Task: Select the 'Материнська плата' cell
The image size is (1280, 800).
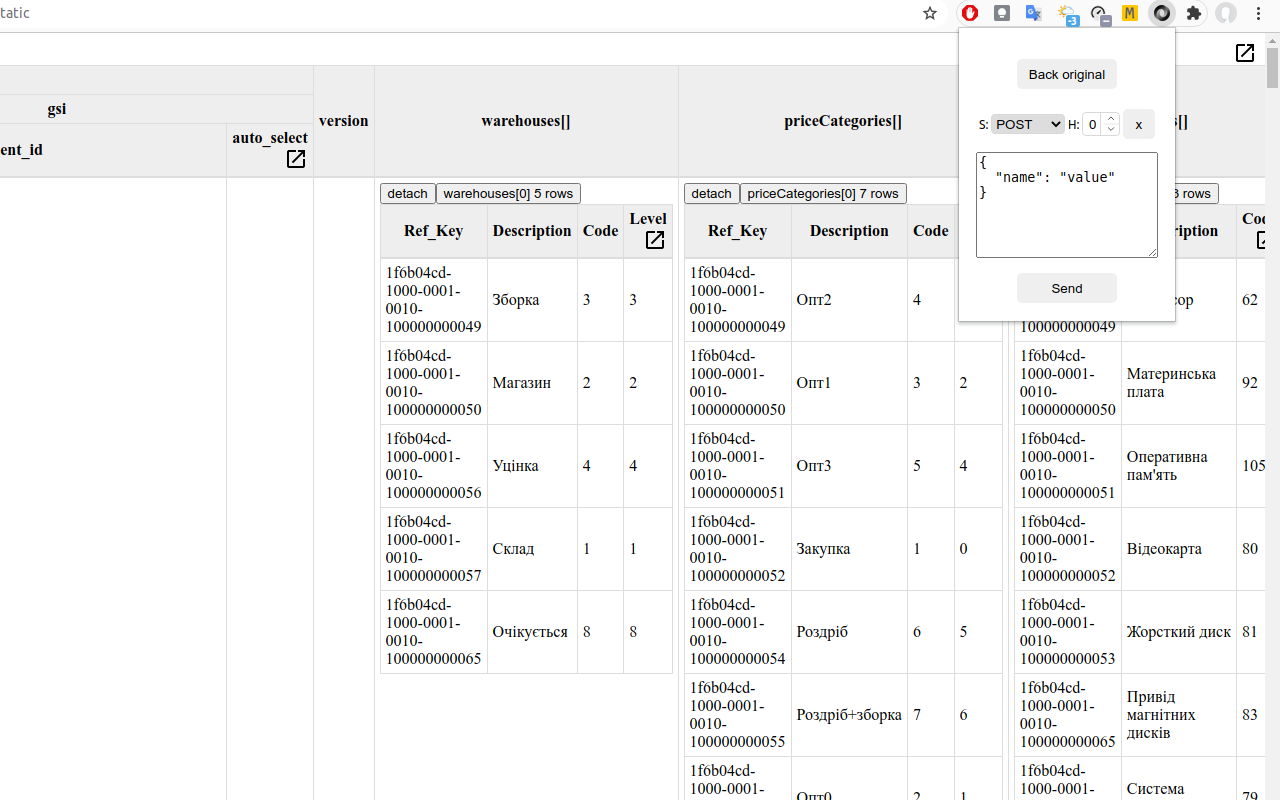Action: (1179, 383)
